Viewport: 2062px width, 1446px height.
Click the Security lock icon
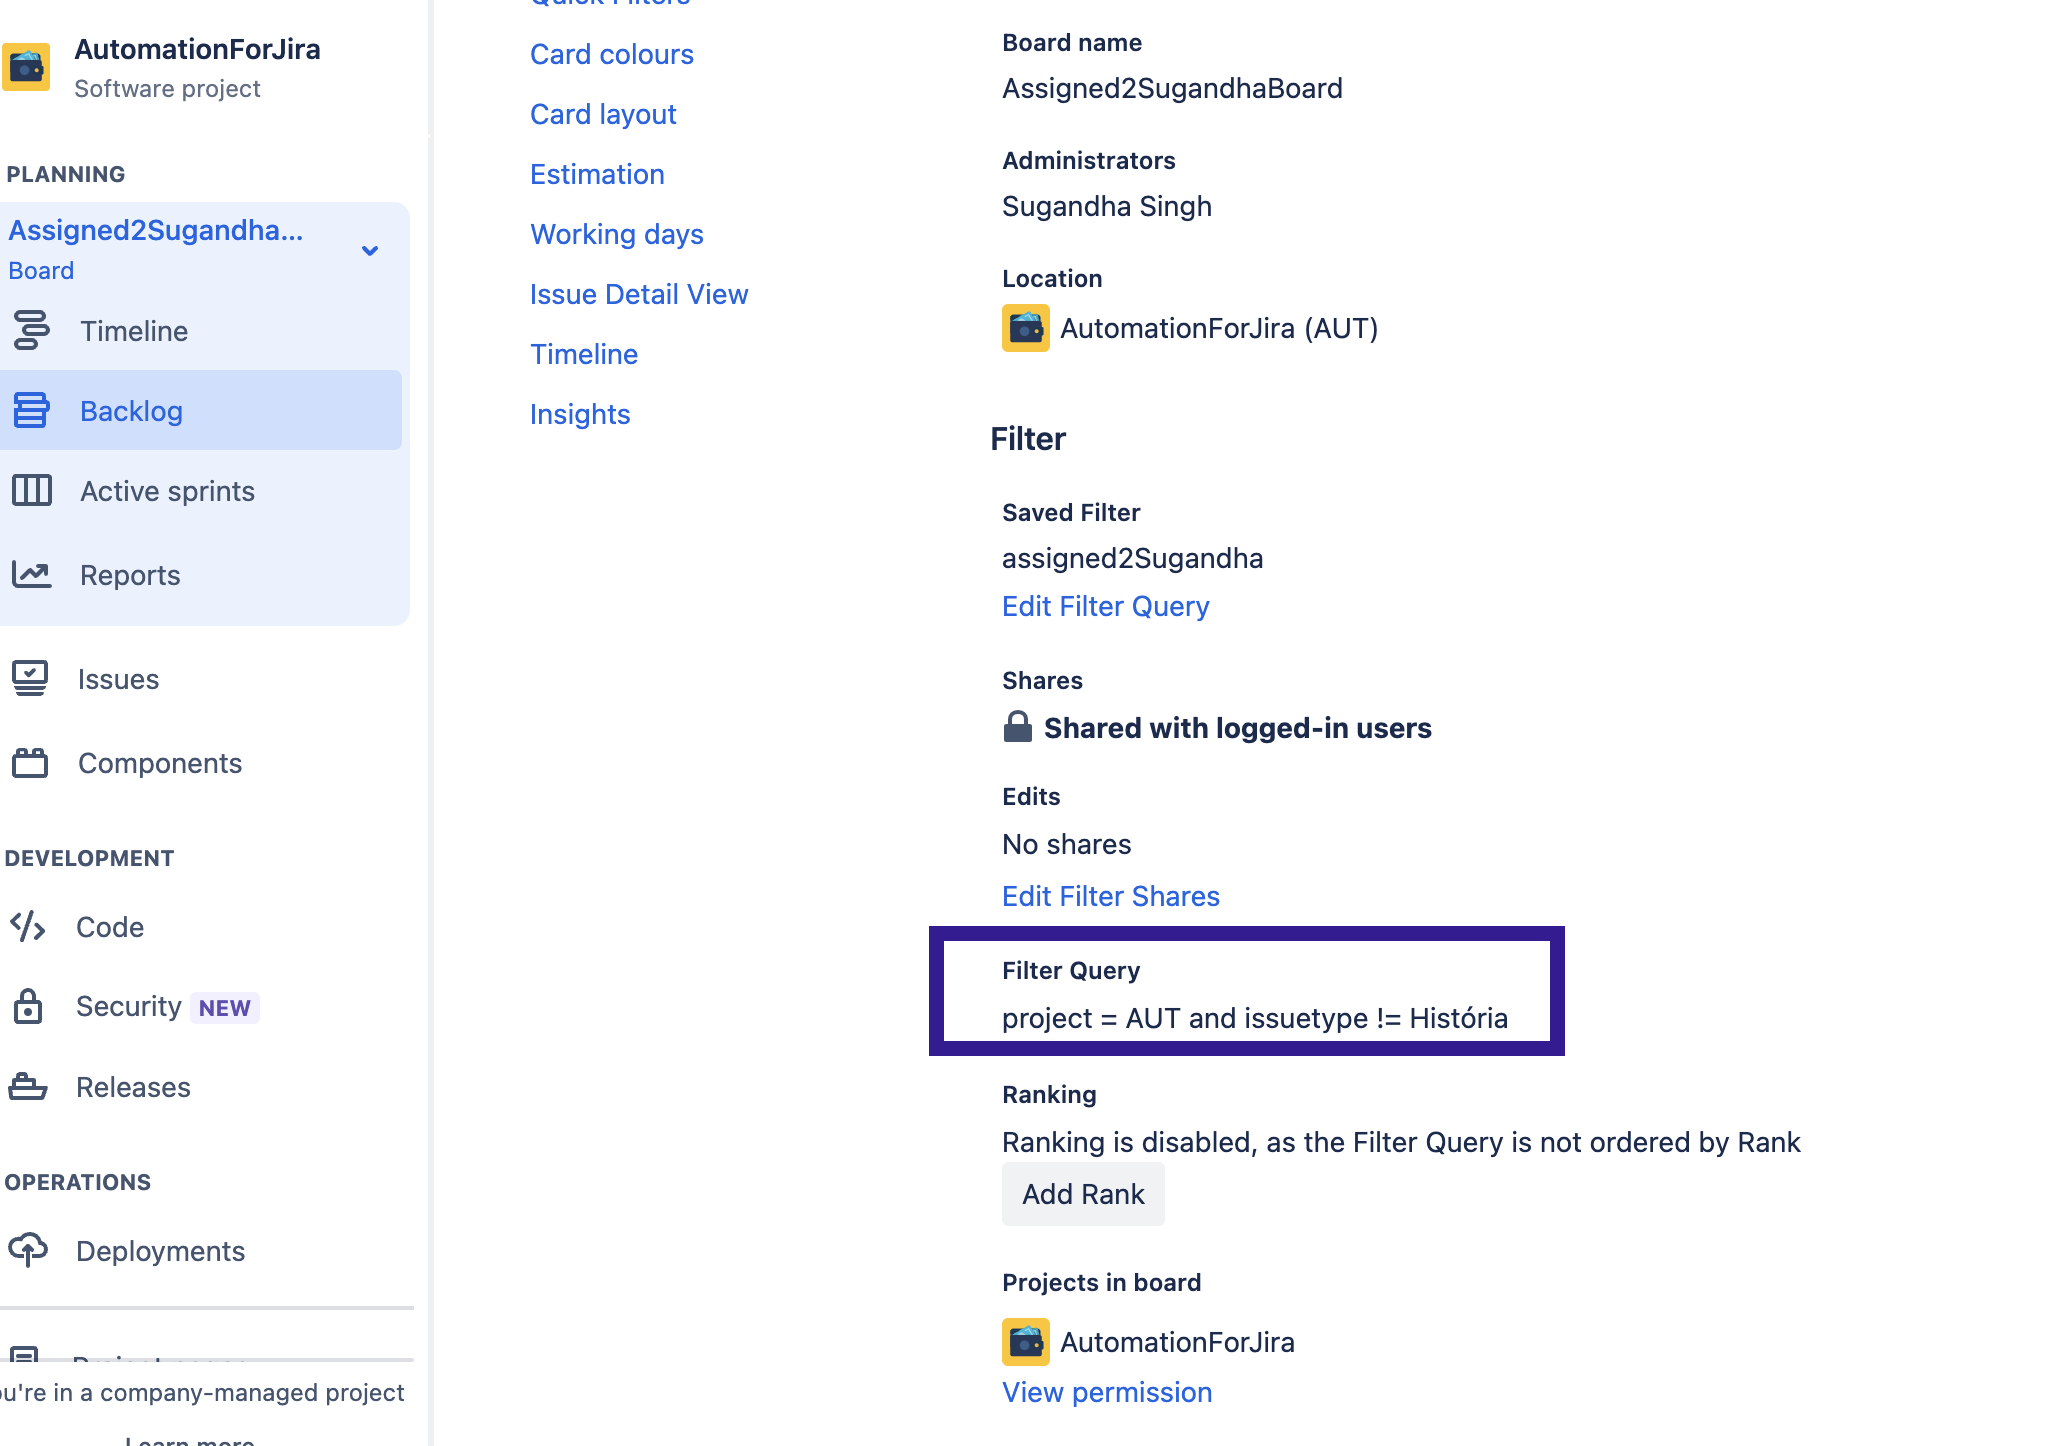(x=28, y=1006)
